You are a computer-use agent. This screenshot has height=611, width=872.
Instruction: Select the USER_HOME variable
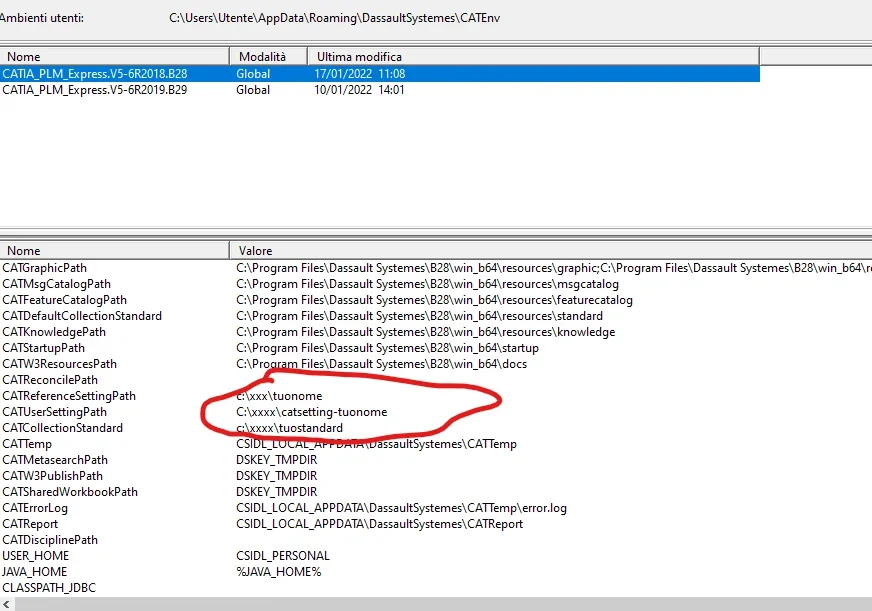[x=36, y=556]
